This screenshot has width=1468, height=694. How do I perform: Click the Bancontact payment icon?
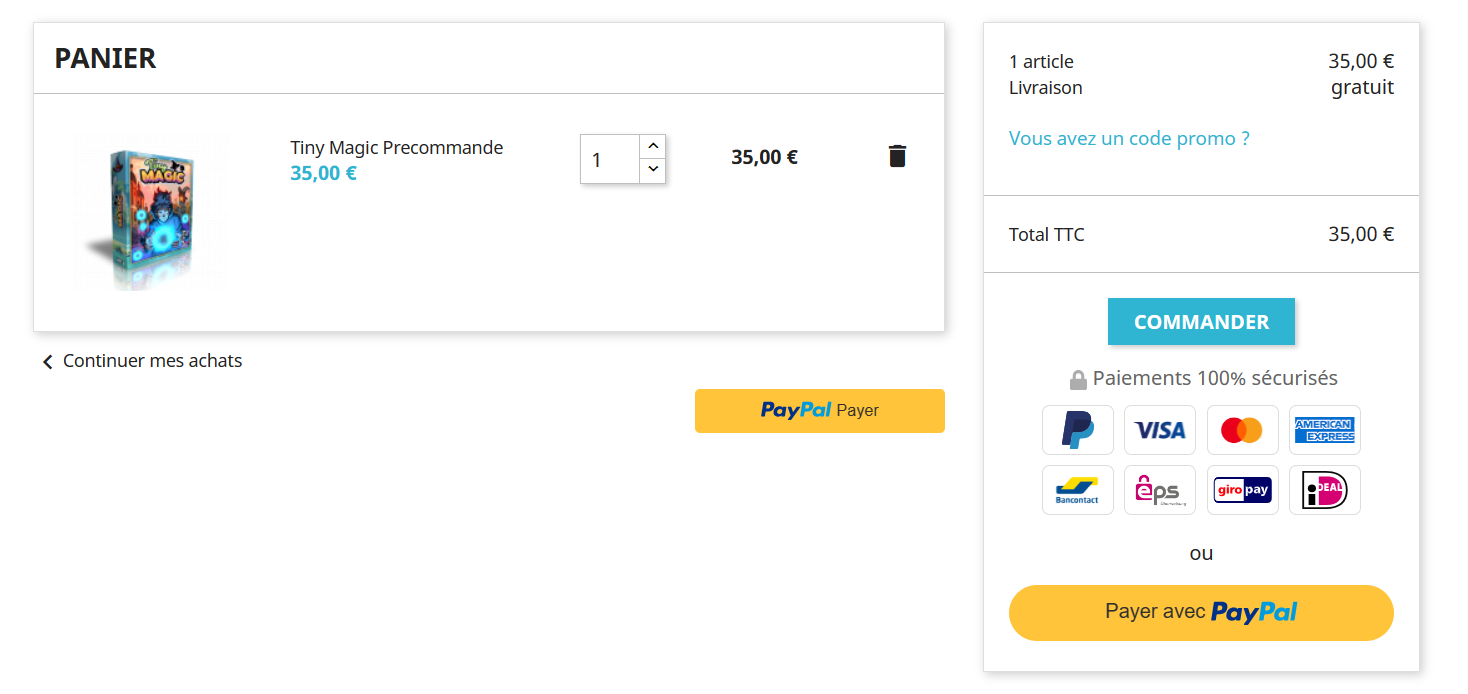[x=1077, y=490]
